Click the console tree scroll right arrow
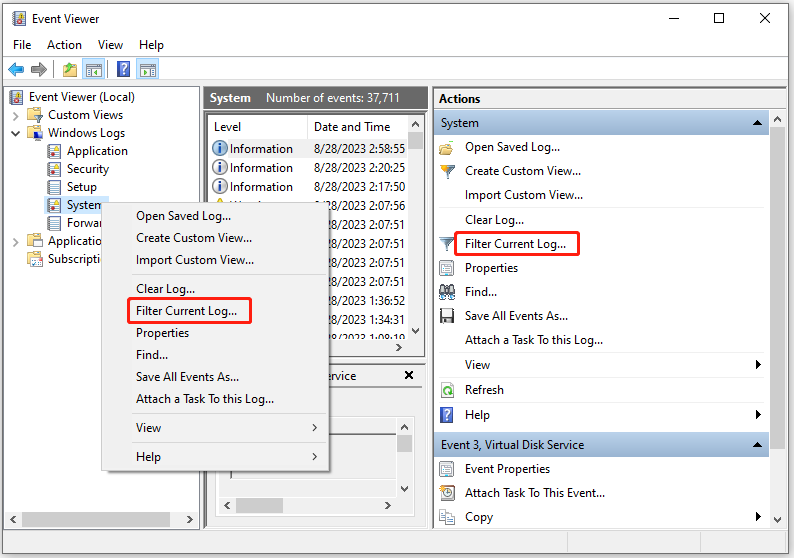This screenshot has width=794, height=558. click(x=189, y=520)
